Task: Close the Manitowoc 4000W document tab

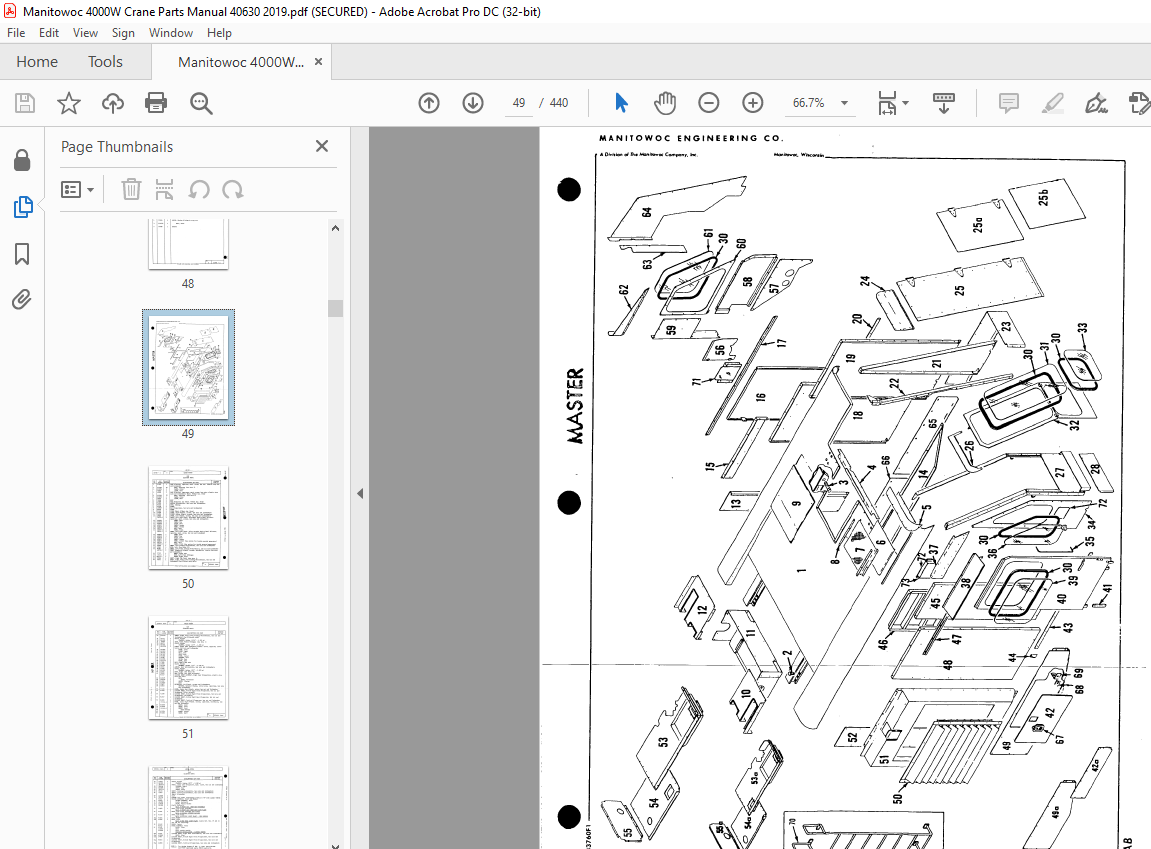Action: [x=318, y=62]
